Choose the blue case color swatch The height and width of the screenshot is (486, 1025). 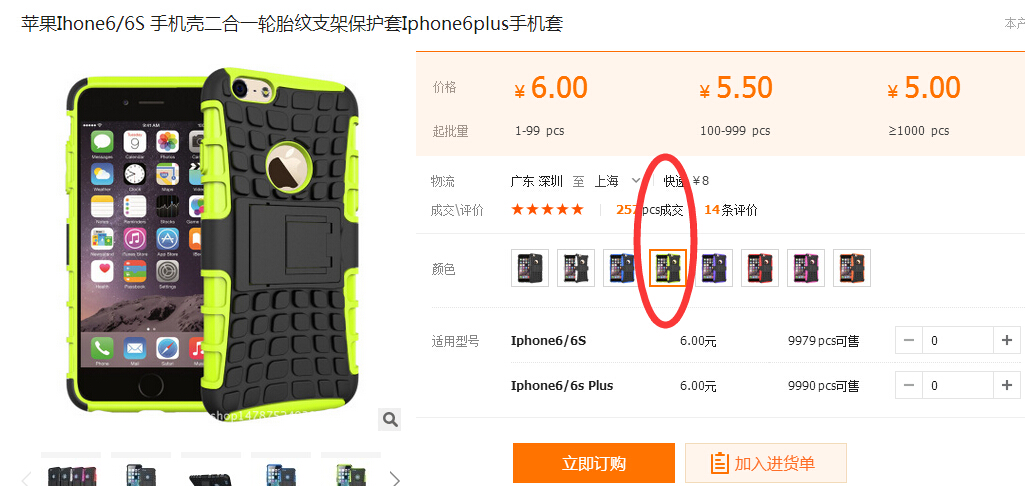622,268
